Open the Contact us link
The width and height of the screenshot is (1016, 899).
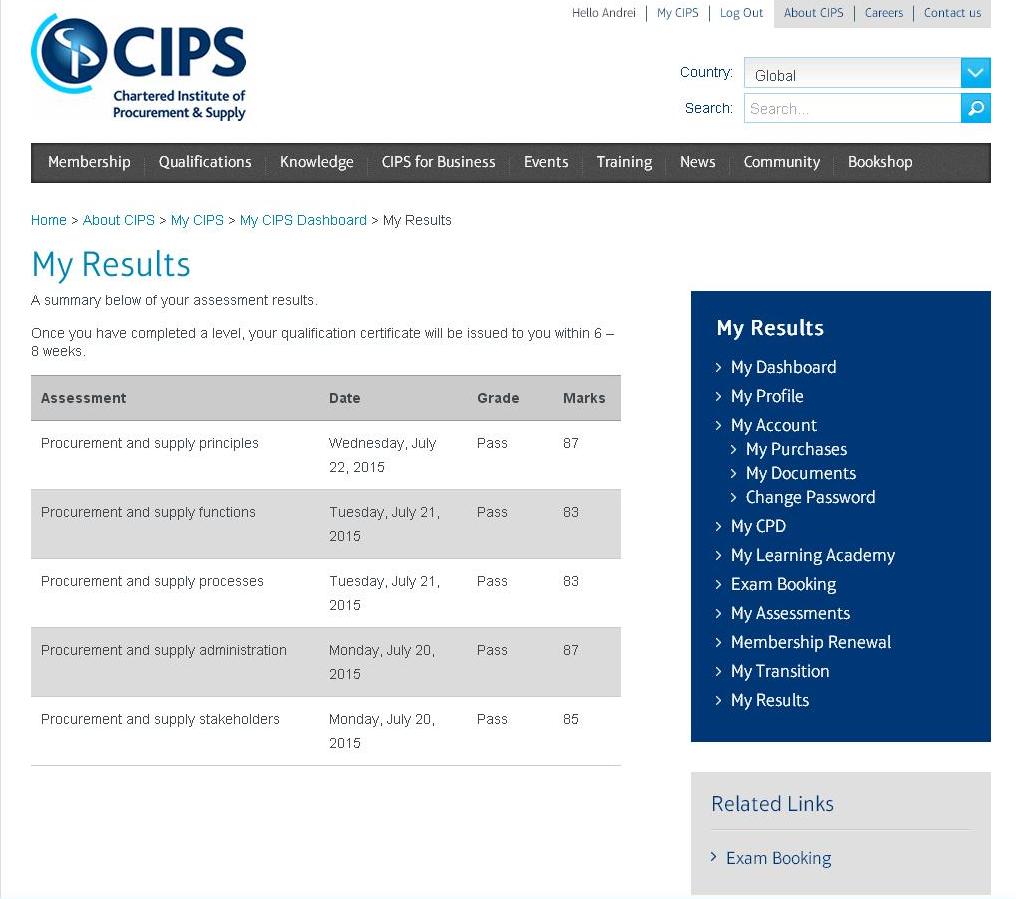952,13
